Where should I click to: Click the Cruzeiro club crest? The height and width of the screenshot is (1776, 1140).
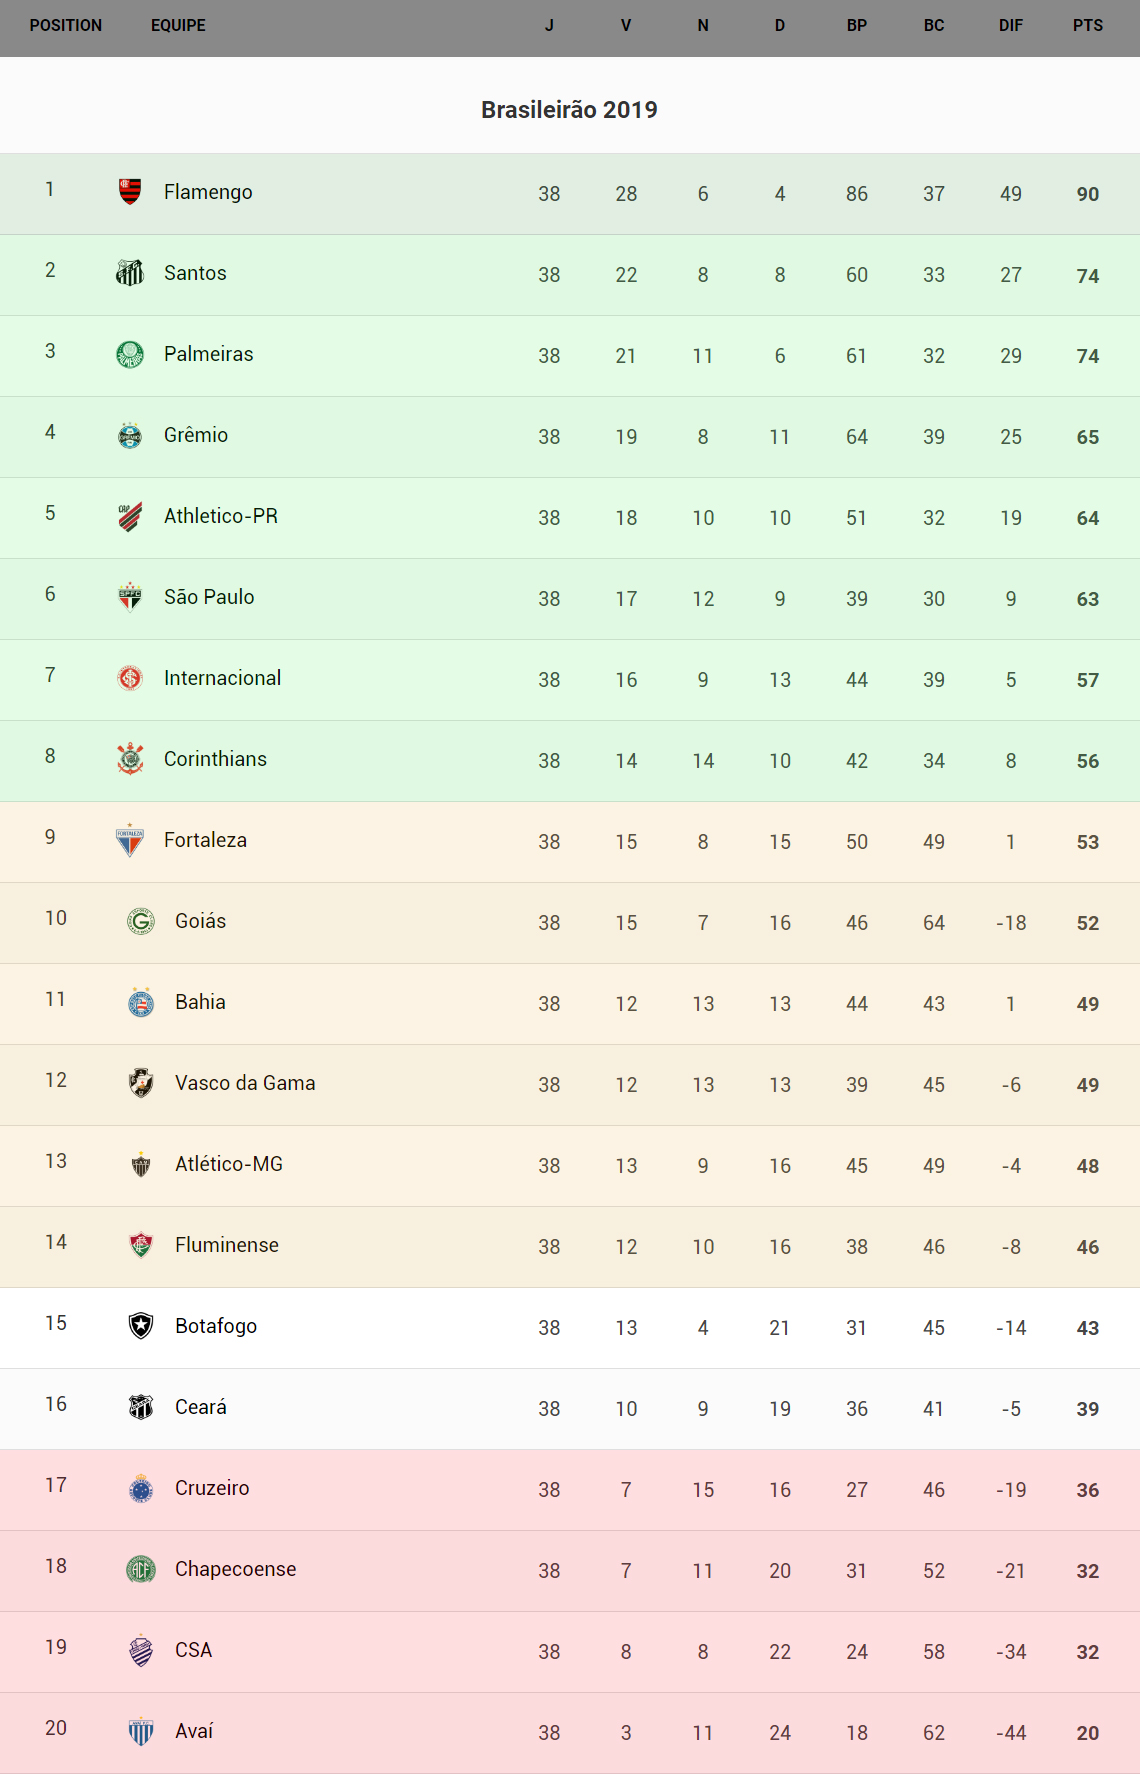point(141,1488)
